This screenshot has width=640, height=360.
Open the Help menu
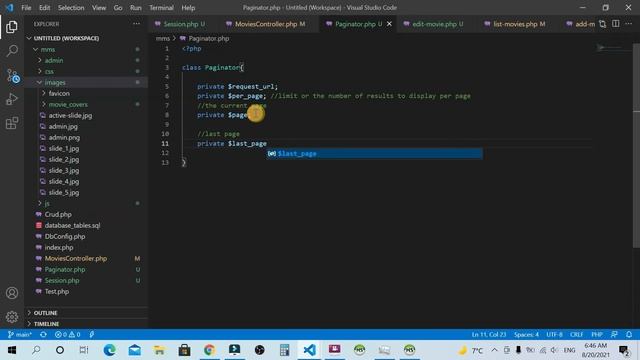click(188, 8)
